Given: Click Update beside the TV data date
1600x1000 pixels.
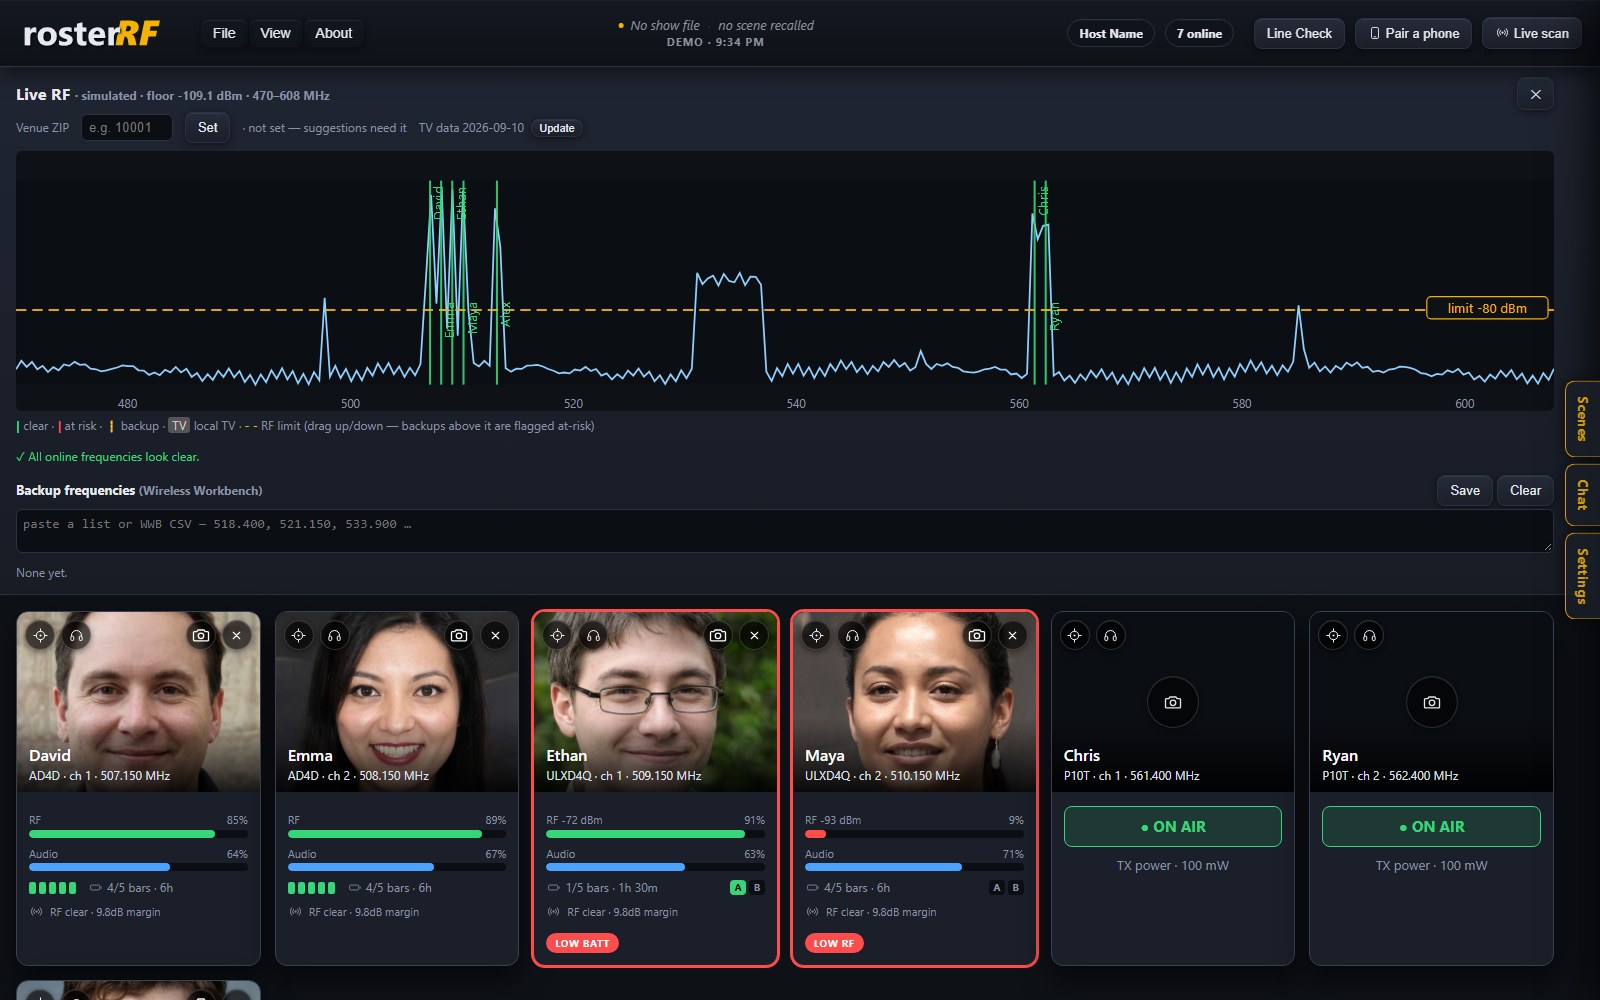Looking at the screenshot, I should click(557, 128).
